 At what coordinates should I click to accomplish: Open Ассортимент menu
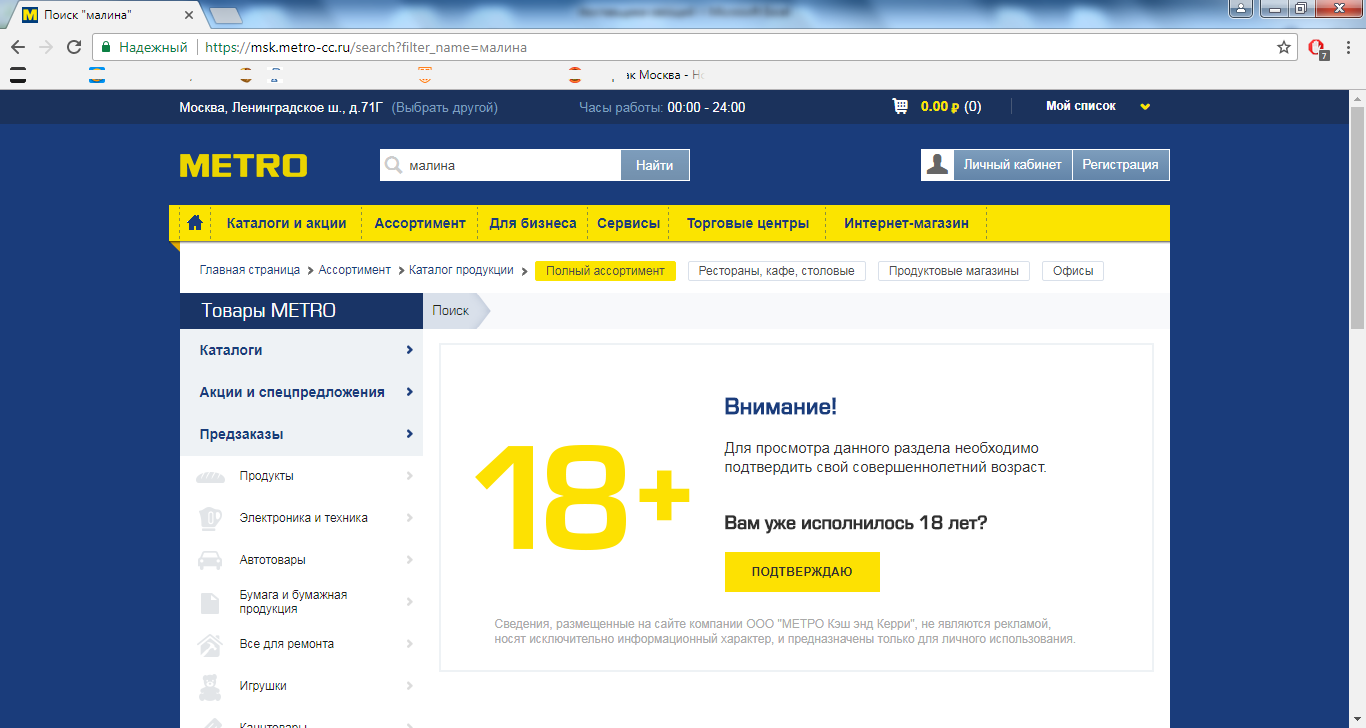tap(420, 223)
